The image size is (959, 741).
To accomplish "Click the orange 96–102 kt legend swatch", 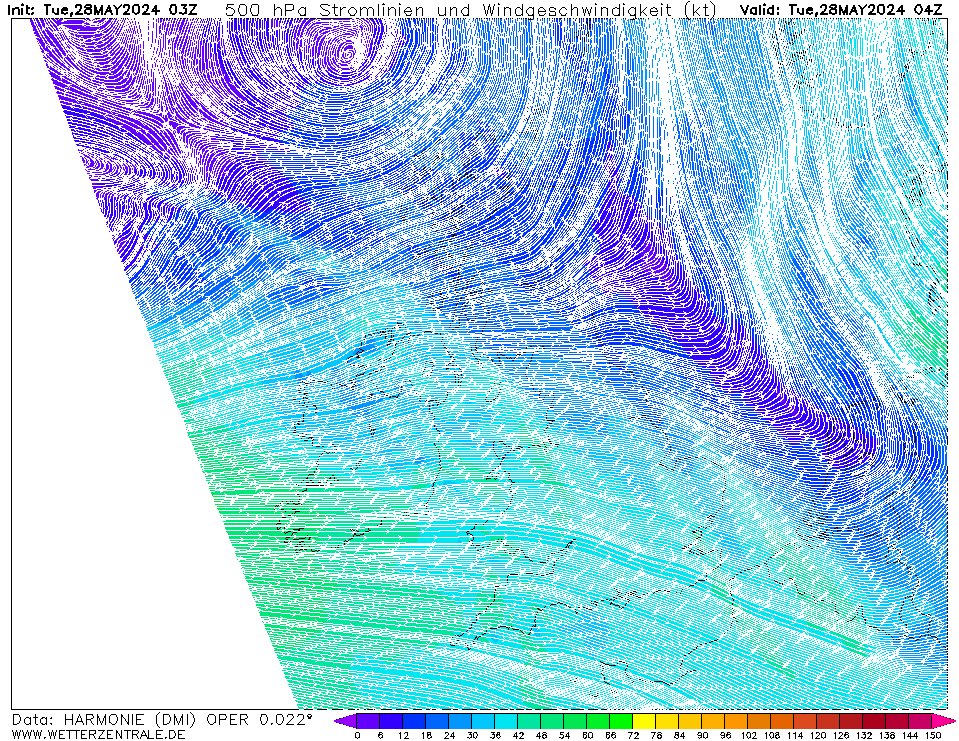I will (737, 721).
